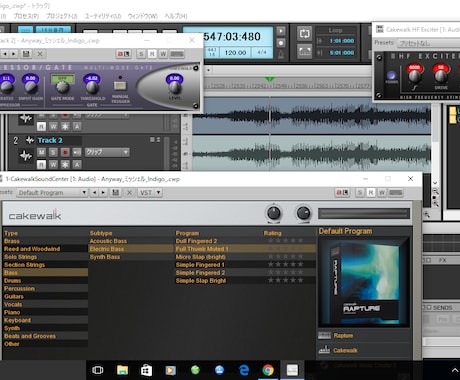The height and width of the screenshot is (380, 460).
Task: Open Google Chrome from the taskbar
Action: coord(268,370)
